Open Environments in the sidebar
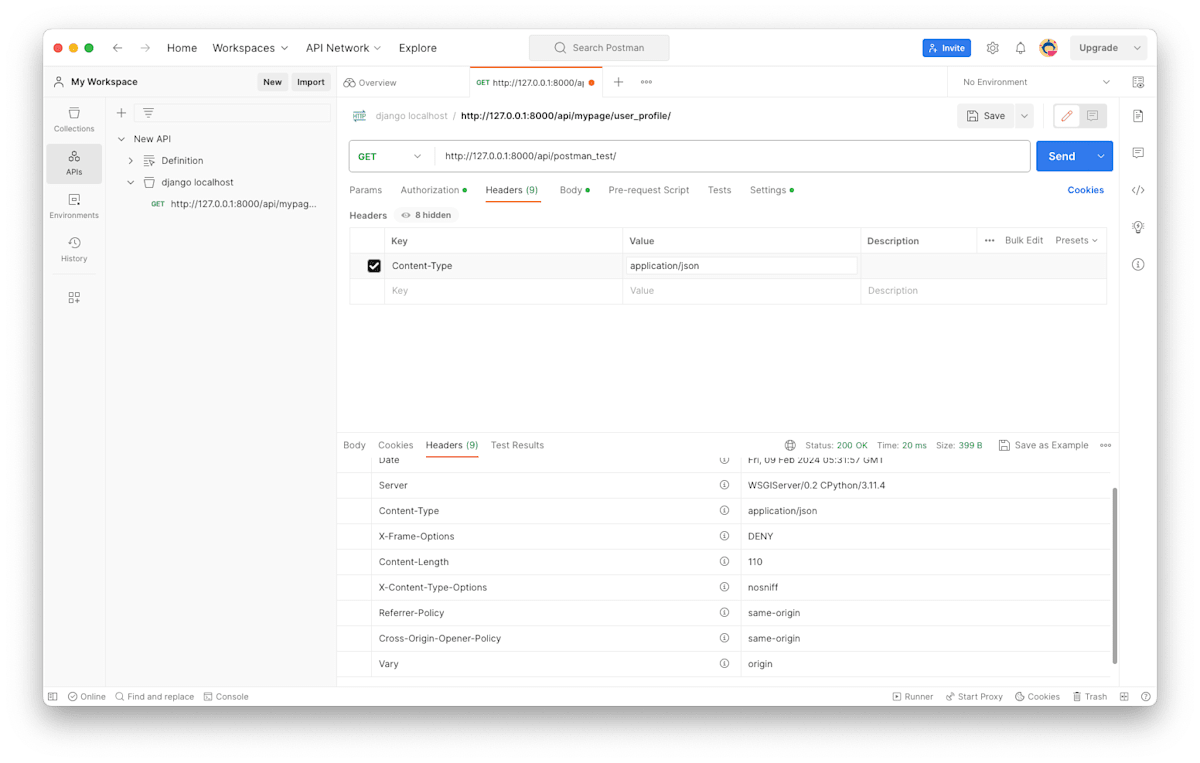The width and height of the screenshot is (1200, 763). [x=74, y=207]
